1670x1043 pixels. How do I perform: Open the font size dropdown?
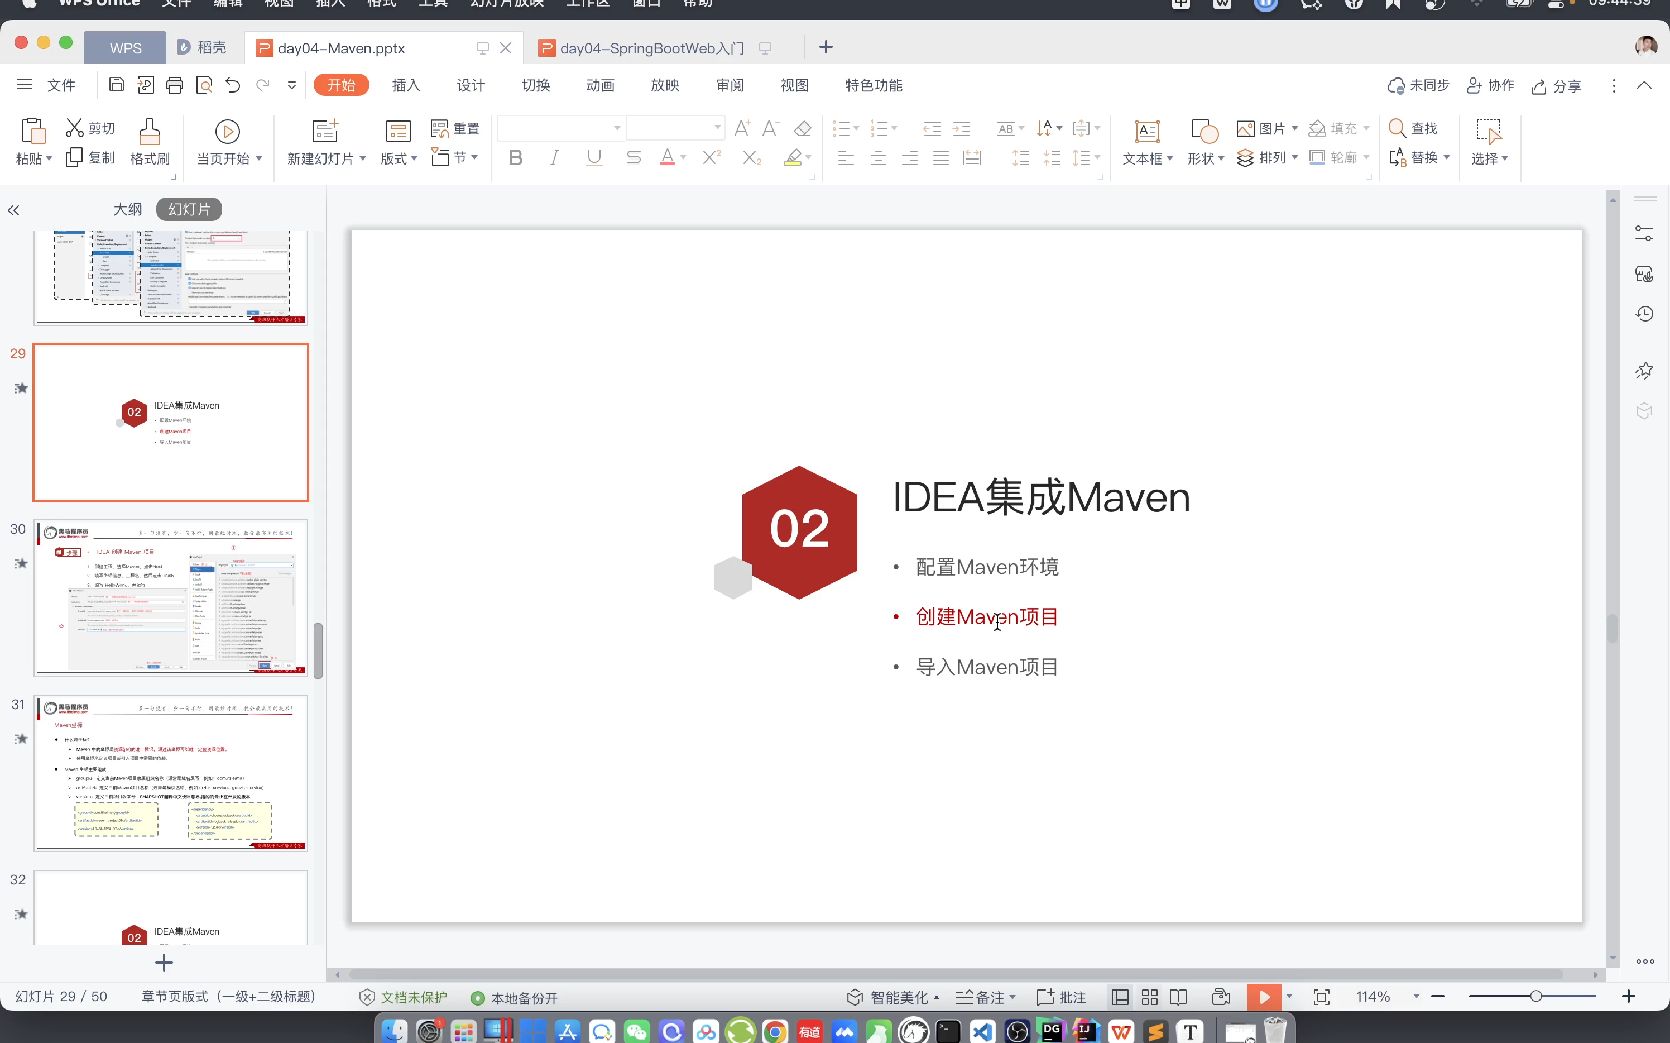[x=717, y=128]
